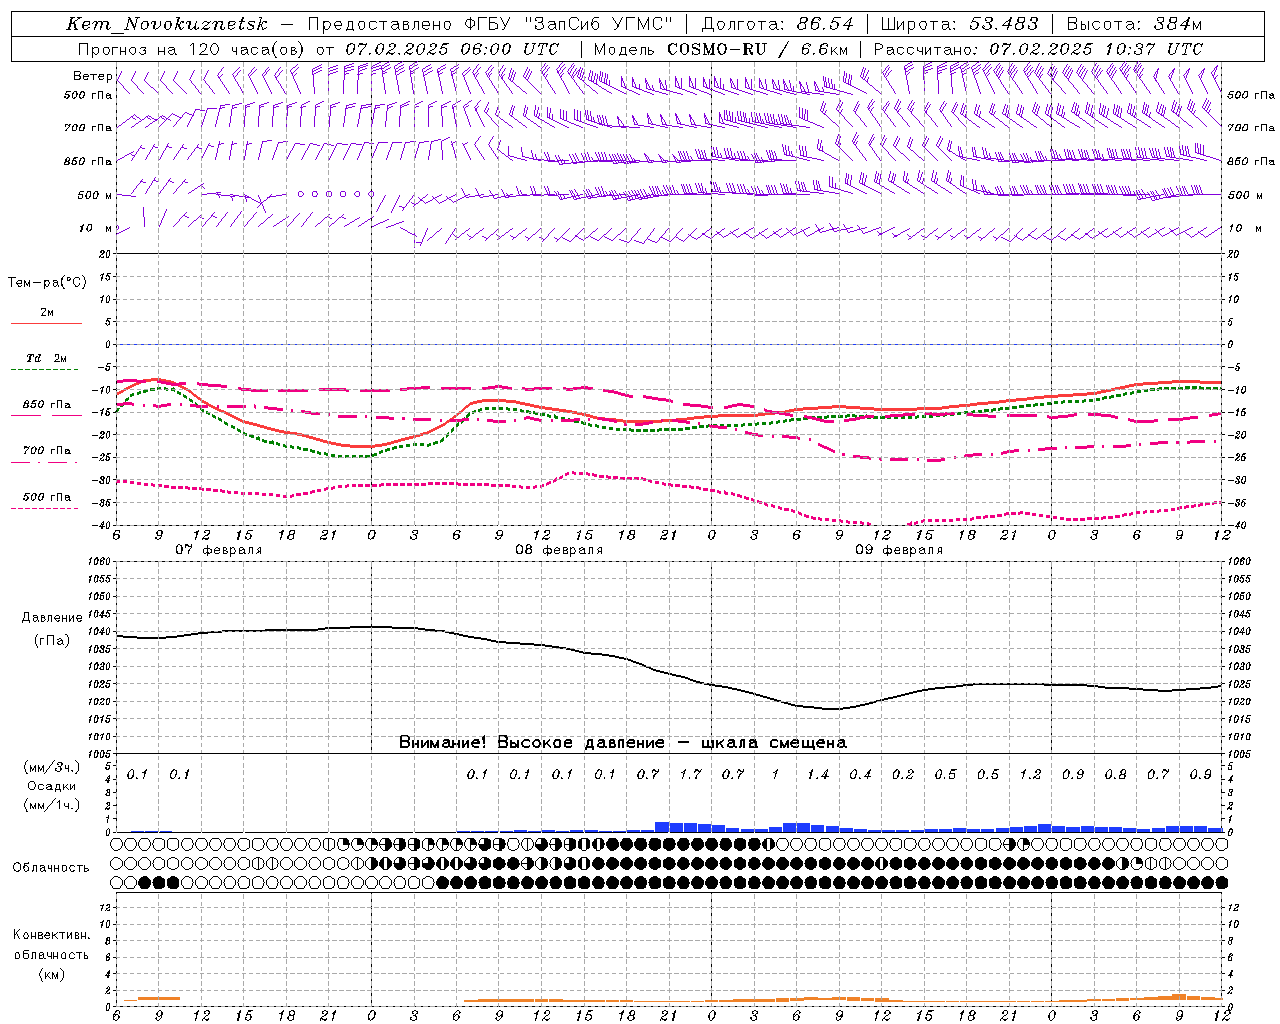The height and width of the screenshot is (1024, 1280).
Task: Click the (км) unit under convective cloudiness
Action: coord(51,974)
